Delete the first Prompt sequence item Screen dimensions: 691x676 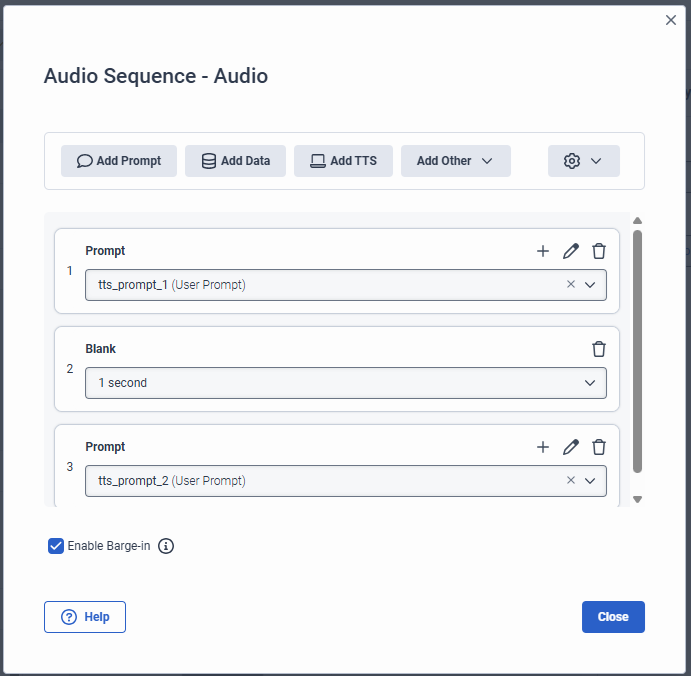coord(599,251)
